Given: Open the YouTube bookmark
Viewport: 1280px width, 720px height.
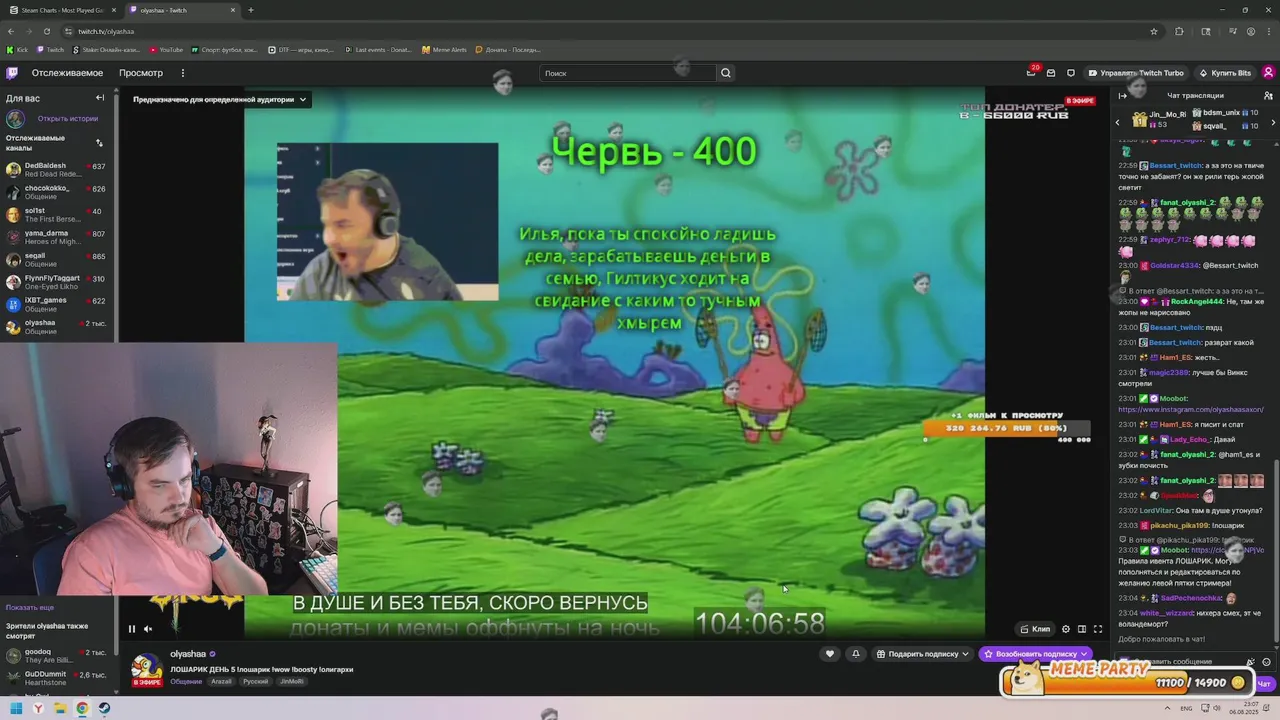Looking at the screenshot, I should [x=167, y=49].
